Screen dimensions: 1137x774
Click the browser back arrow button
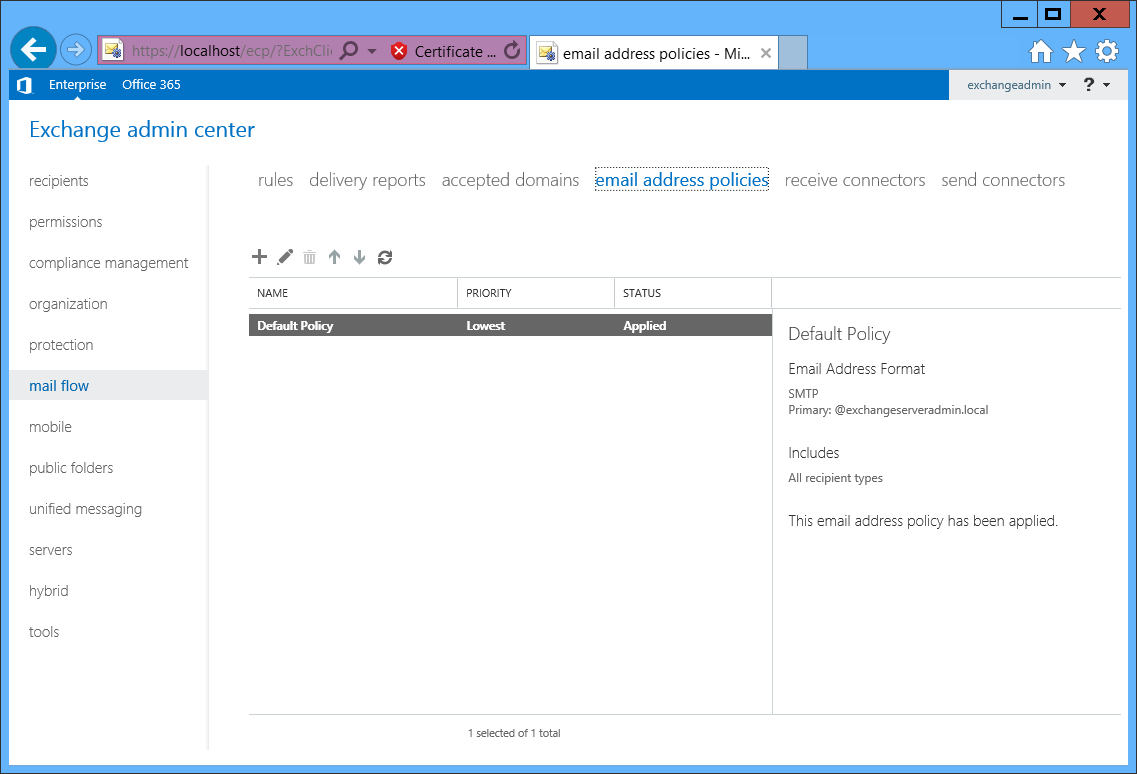pos(33,49)
